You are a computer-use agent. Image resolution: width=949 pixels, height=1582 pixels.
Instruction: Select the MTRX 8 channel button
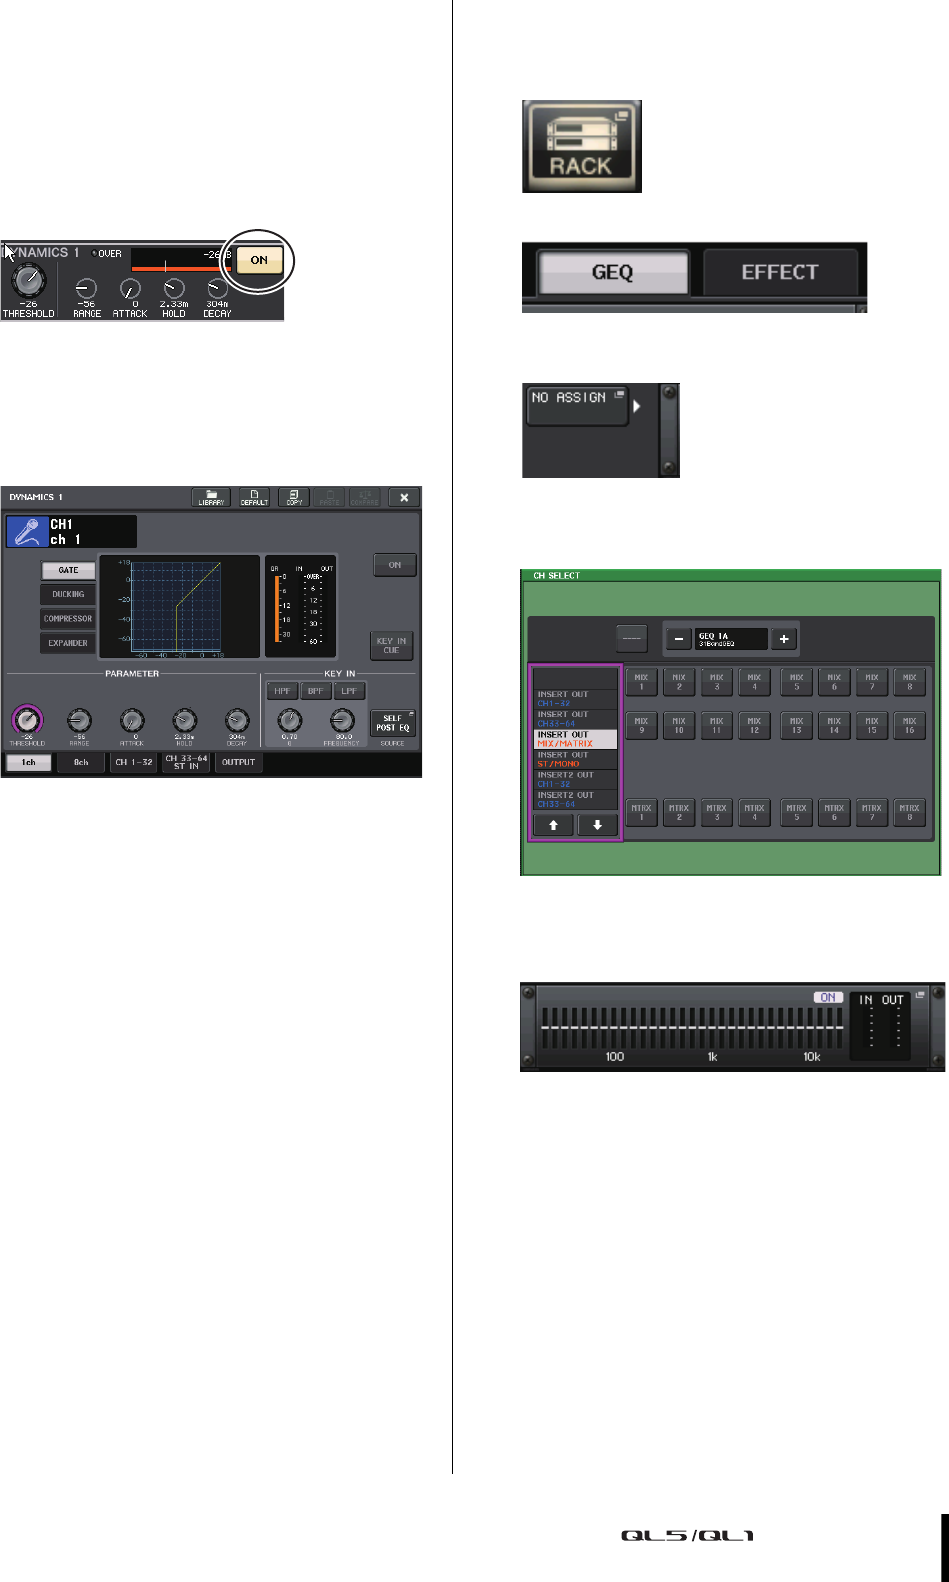click(909, 812)
